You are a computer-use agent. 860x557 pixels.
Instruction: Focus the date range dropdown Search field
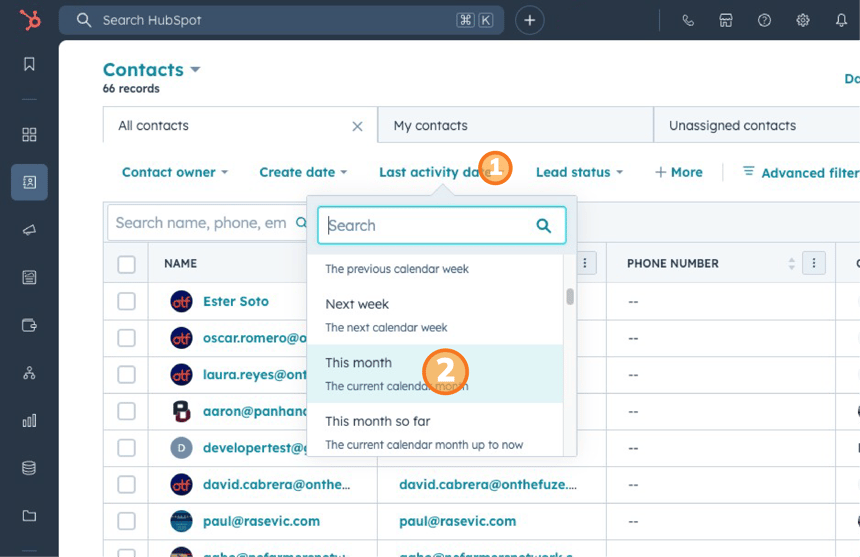[x=442, y=225]
